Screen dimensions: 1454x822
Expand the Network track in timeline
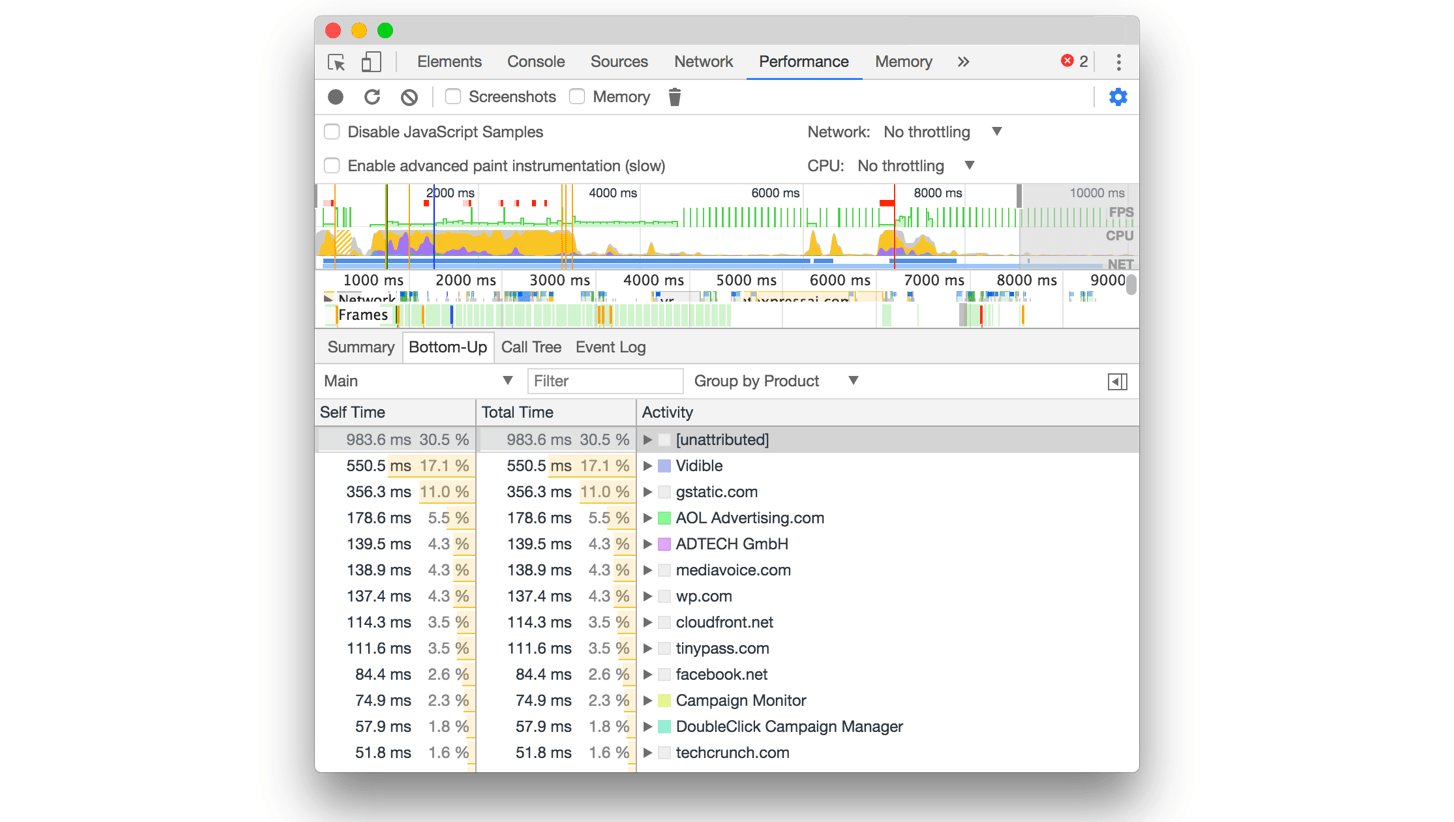click(x=328, y=298)
